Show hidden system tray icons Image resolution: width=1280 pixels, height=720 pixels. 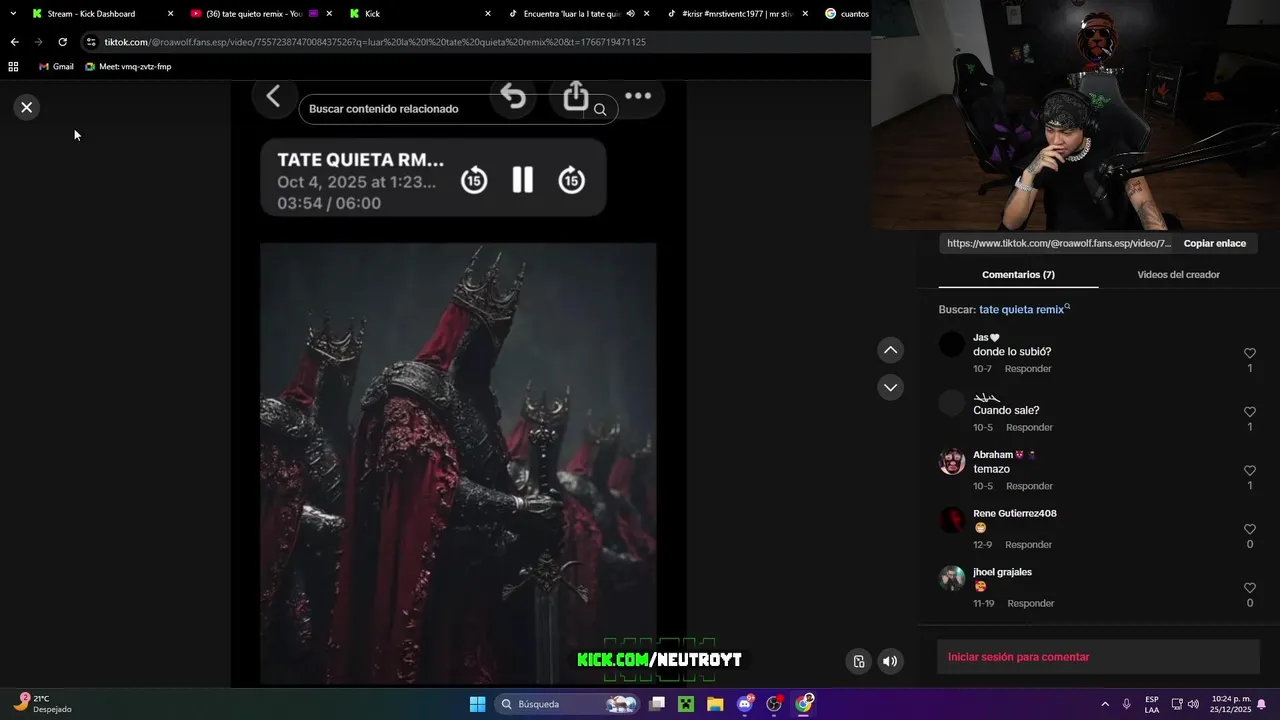[x=1105, y=704]
